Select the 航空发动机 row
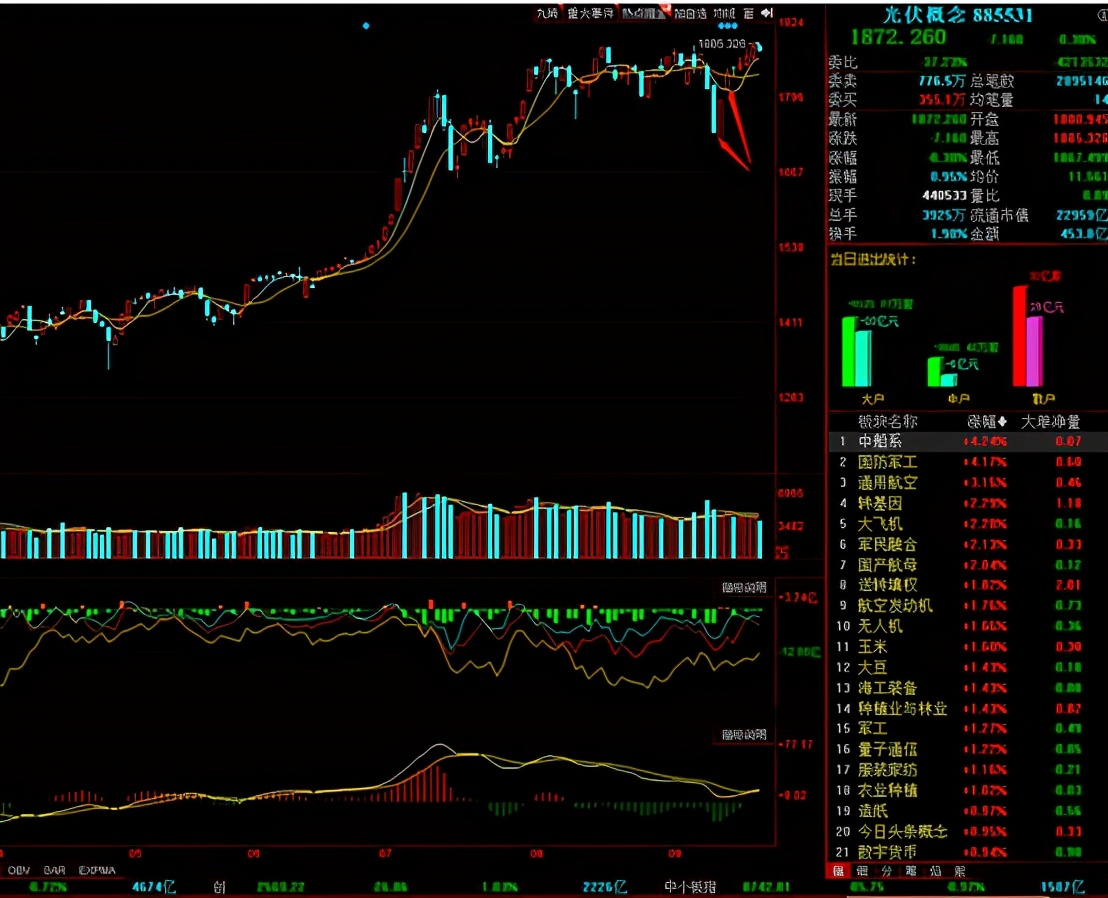Screen dimensions: 1108x898 click(968, 605)
